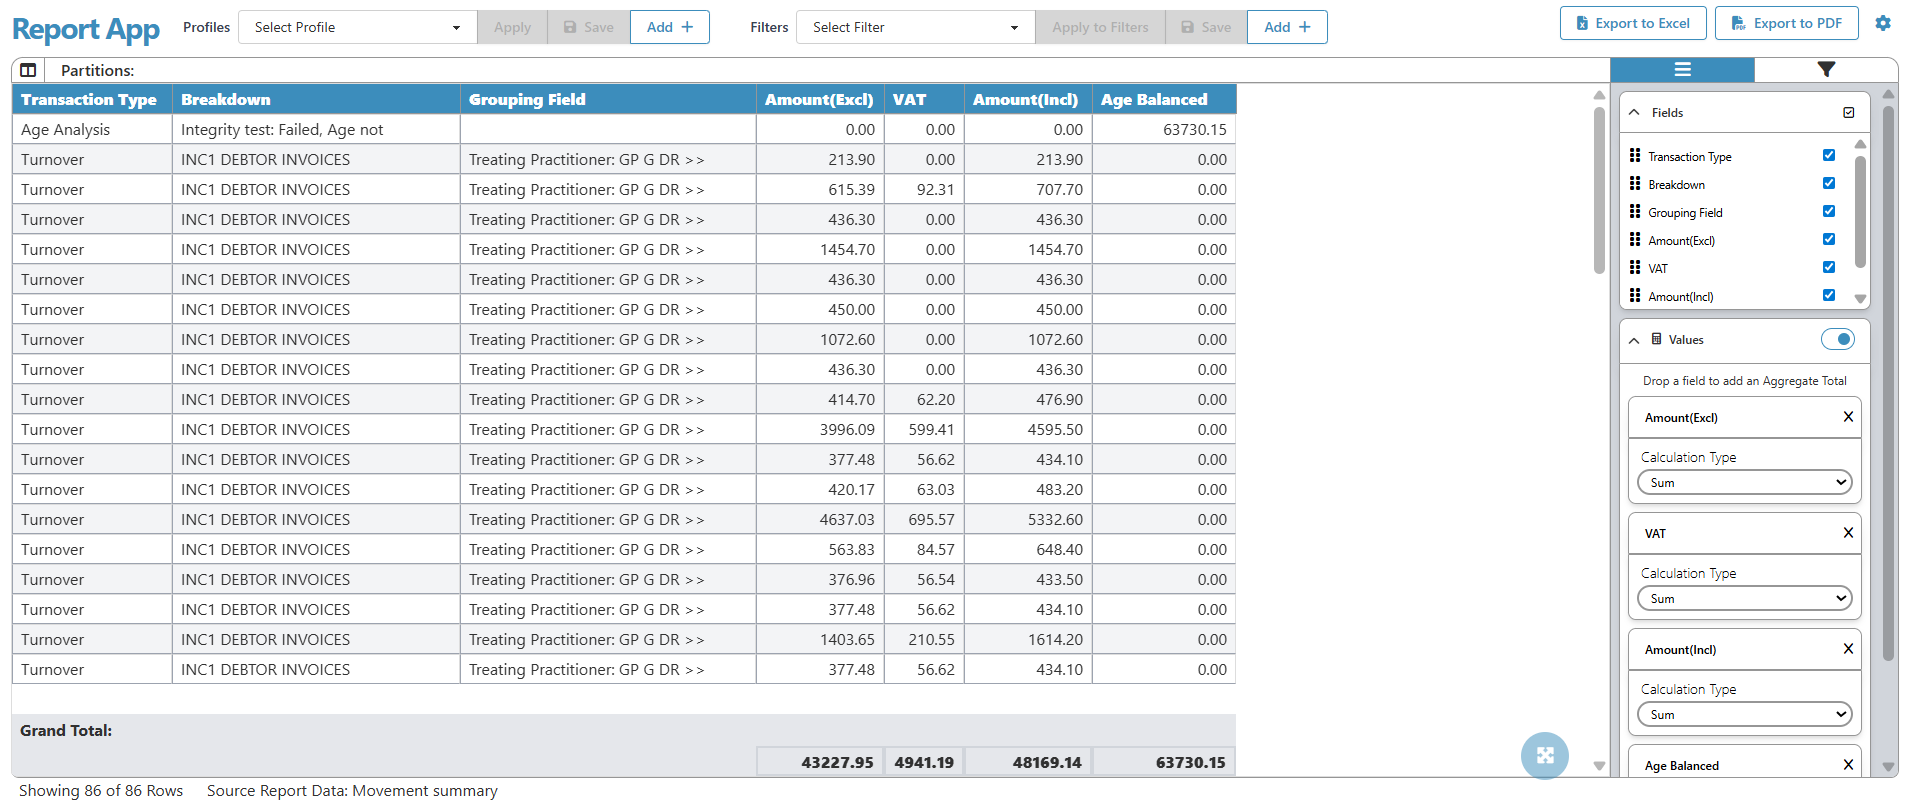Grab the Grouping Field drag handle
This screenshot has height=810, width=1915.
pos(1635,211)
